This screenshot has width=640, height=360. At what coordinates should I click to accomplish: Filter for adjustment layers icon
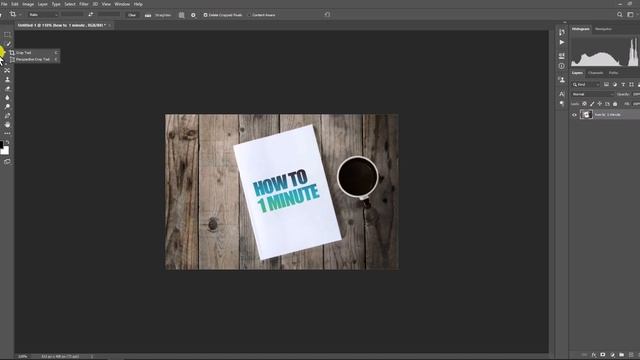pos(615,84)
